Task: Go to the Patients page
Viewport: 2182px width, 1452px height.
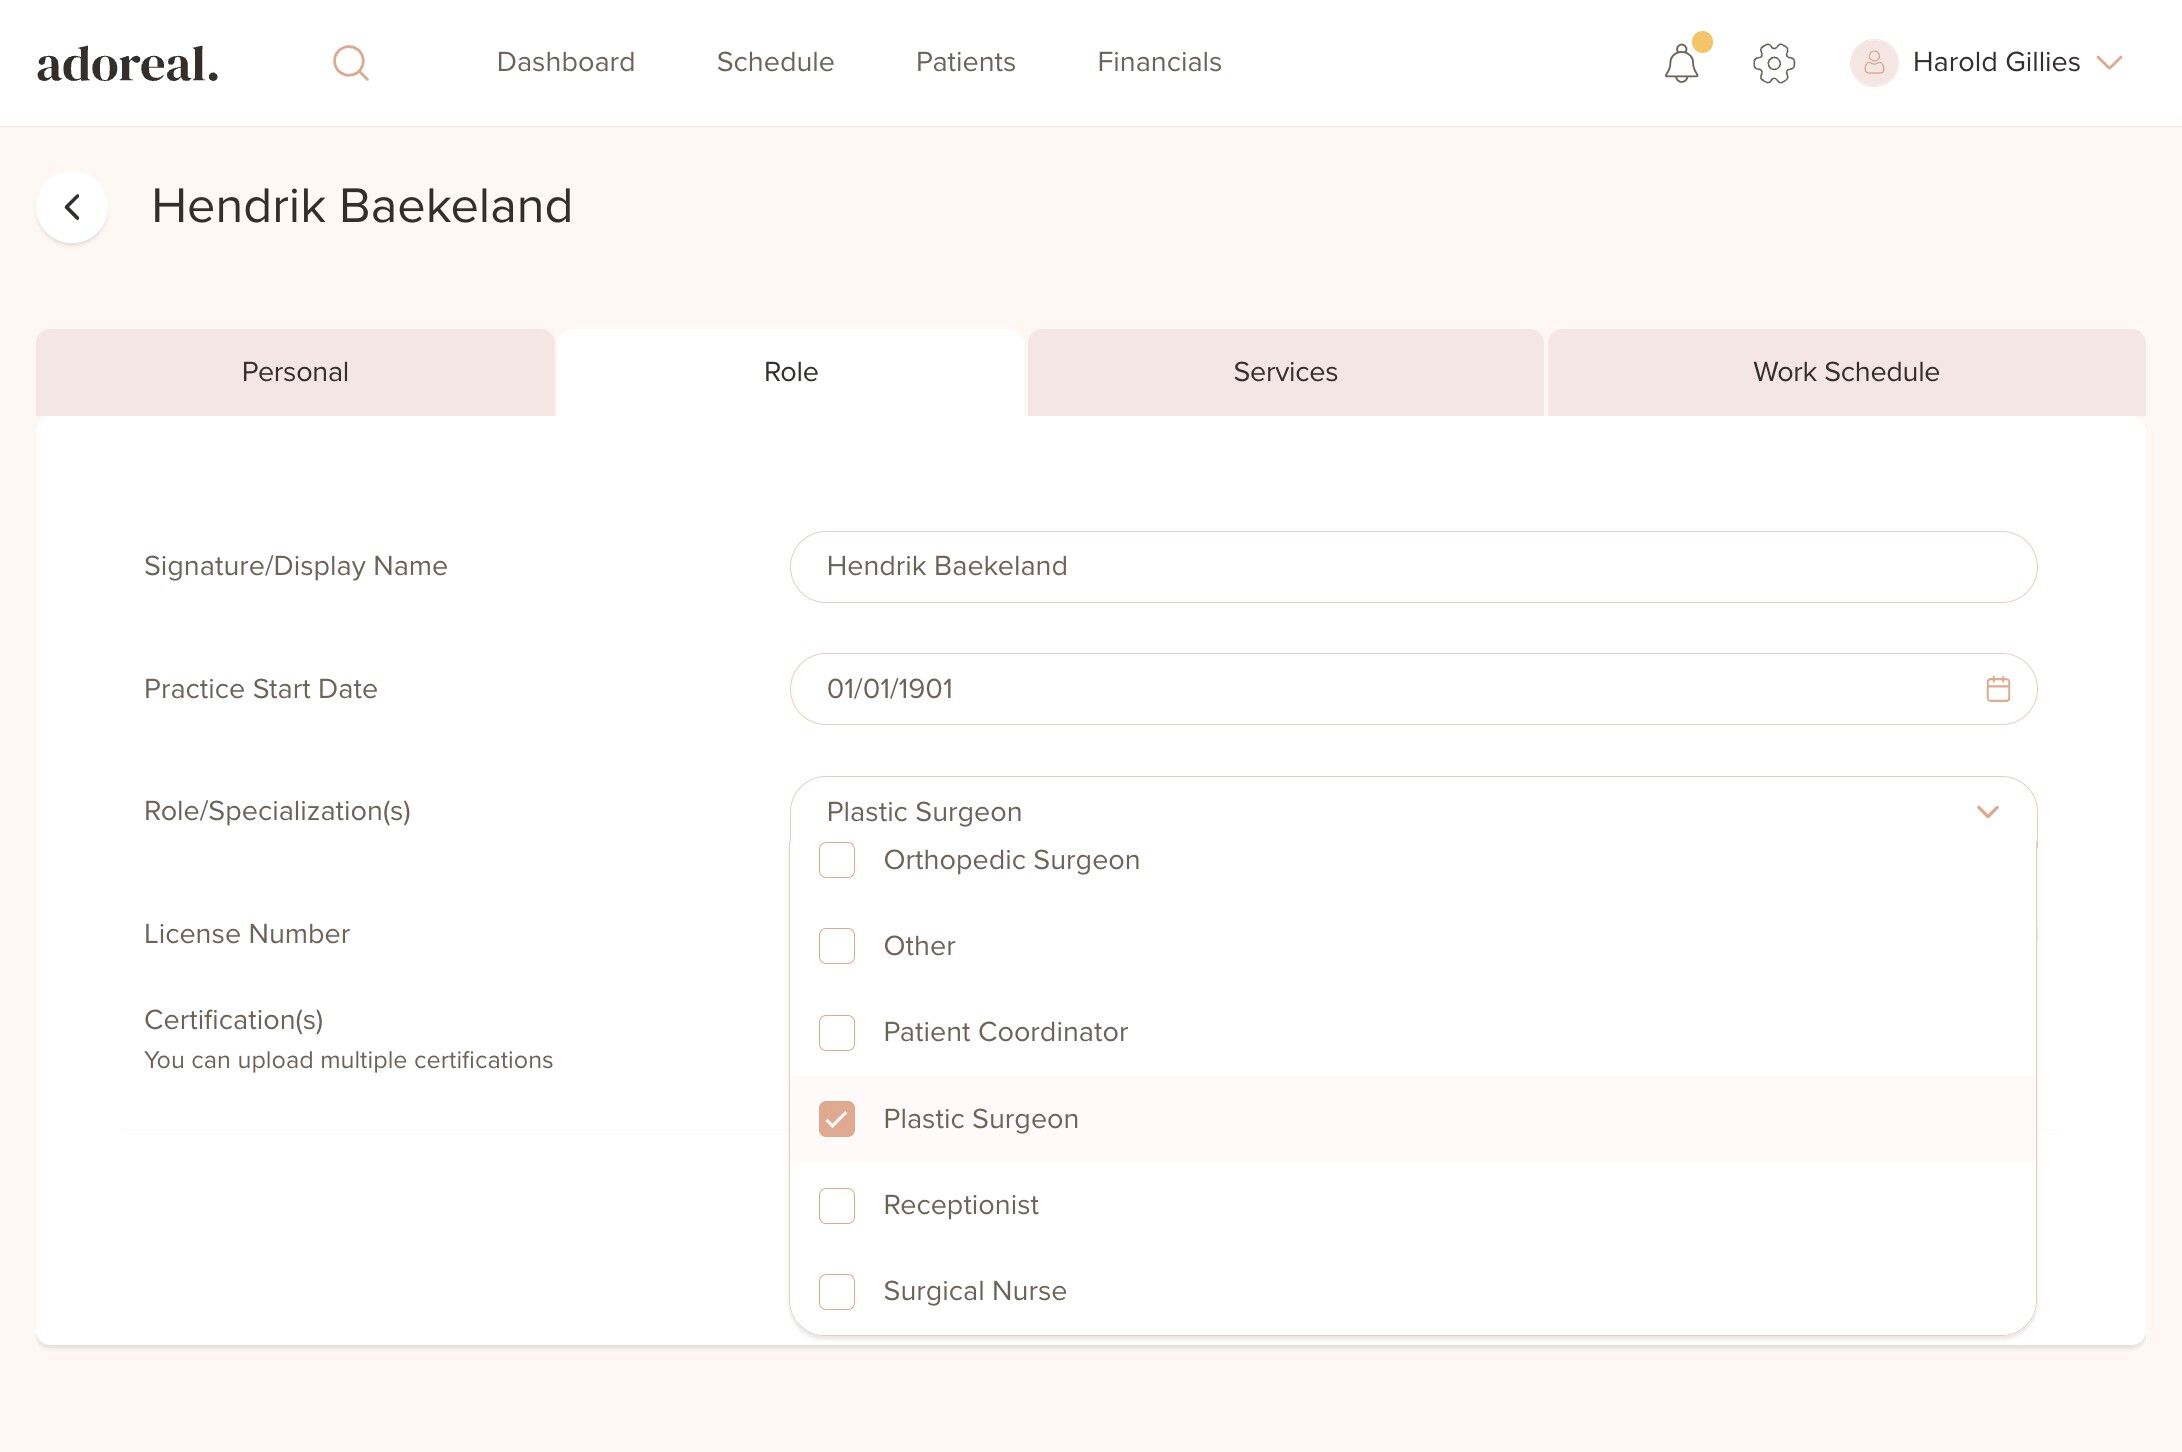Action: tap(965, 62)
